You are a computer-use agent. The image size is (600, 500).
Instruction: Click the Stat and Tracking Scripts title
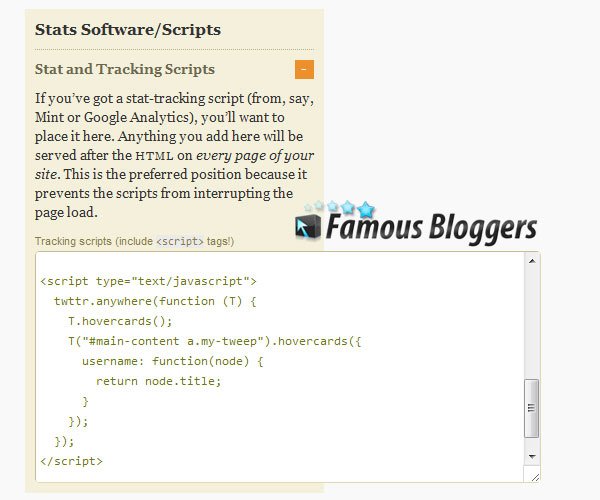coord(124,69)
